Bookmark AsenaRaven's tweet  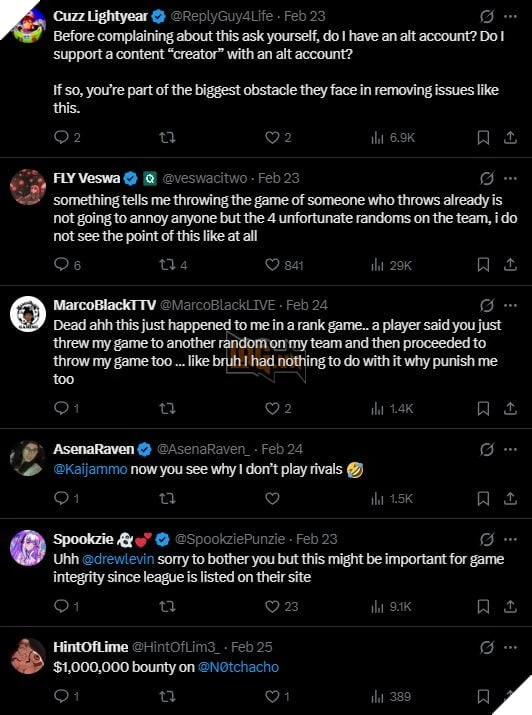click(483, 498)
